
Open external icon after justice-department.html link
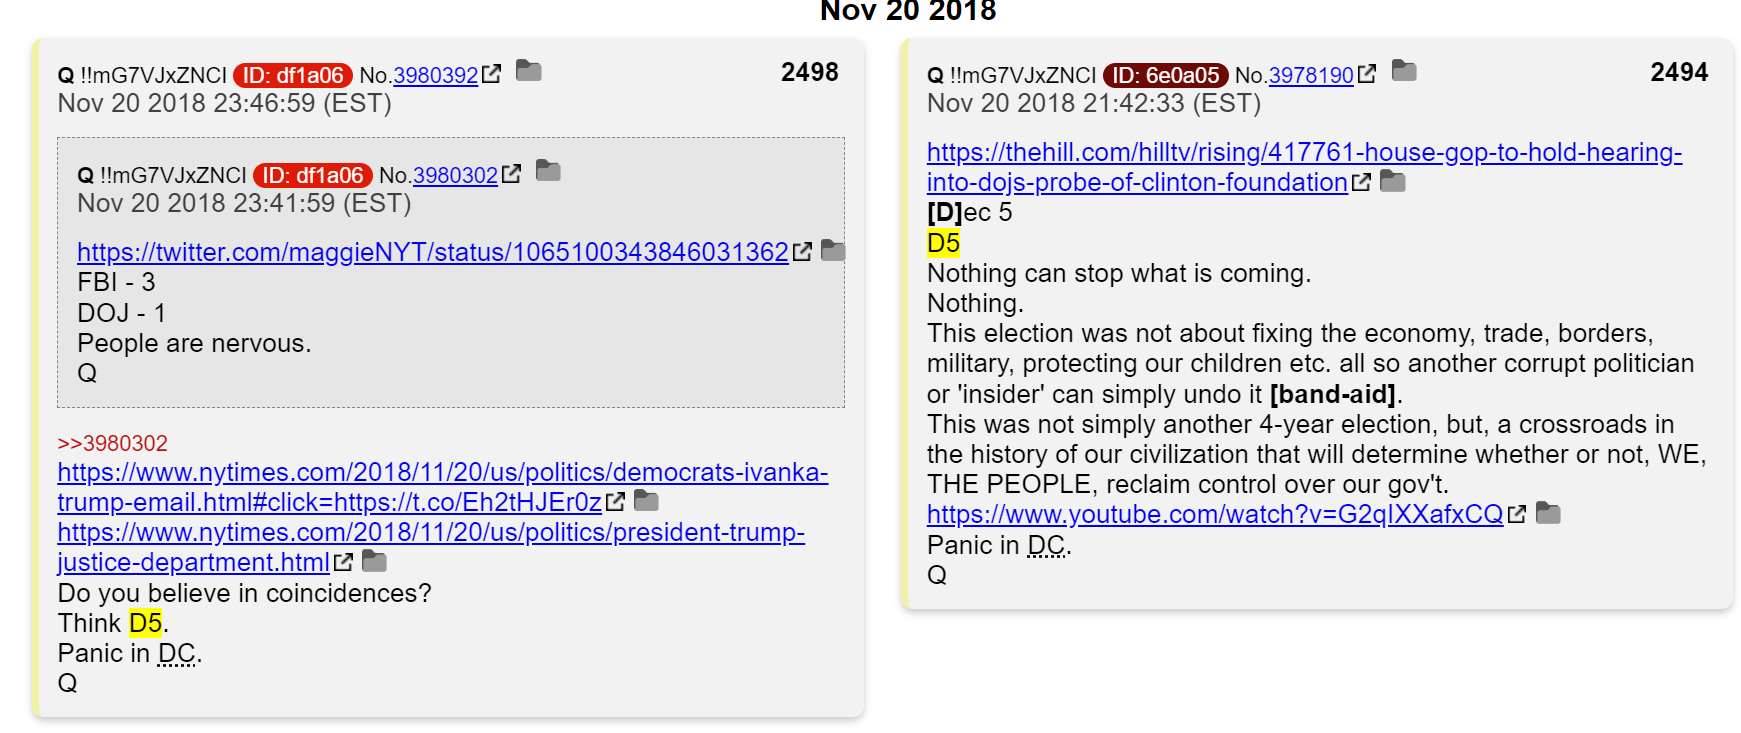pos(343,562)
